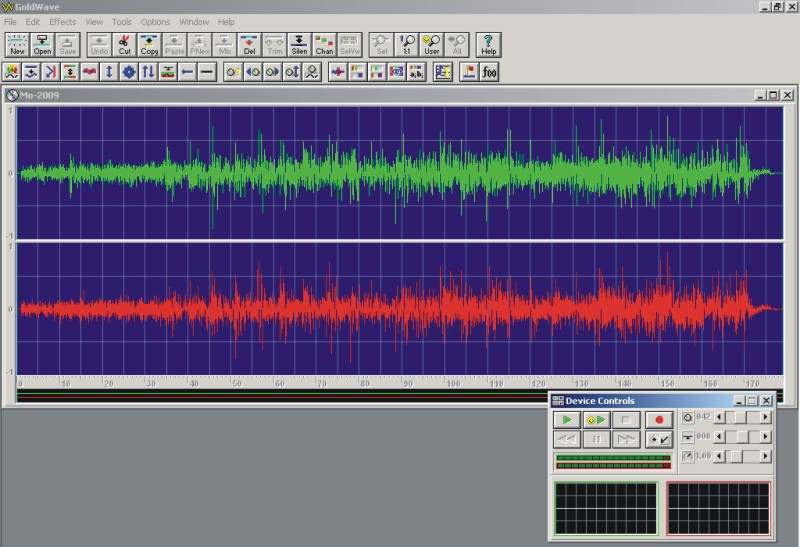Click the red record button
Screen dimensions: 800x547
click(659, 420)
